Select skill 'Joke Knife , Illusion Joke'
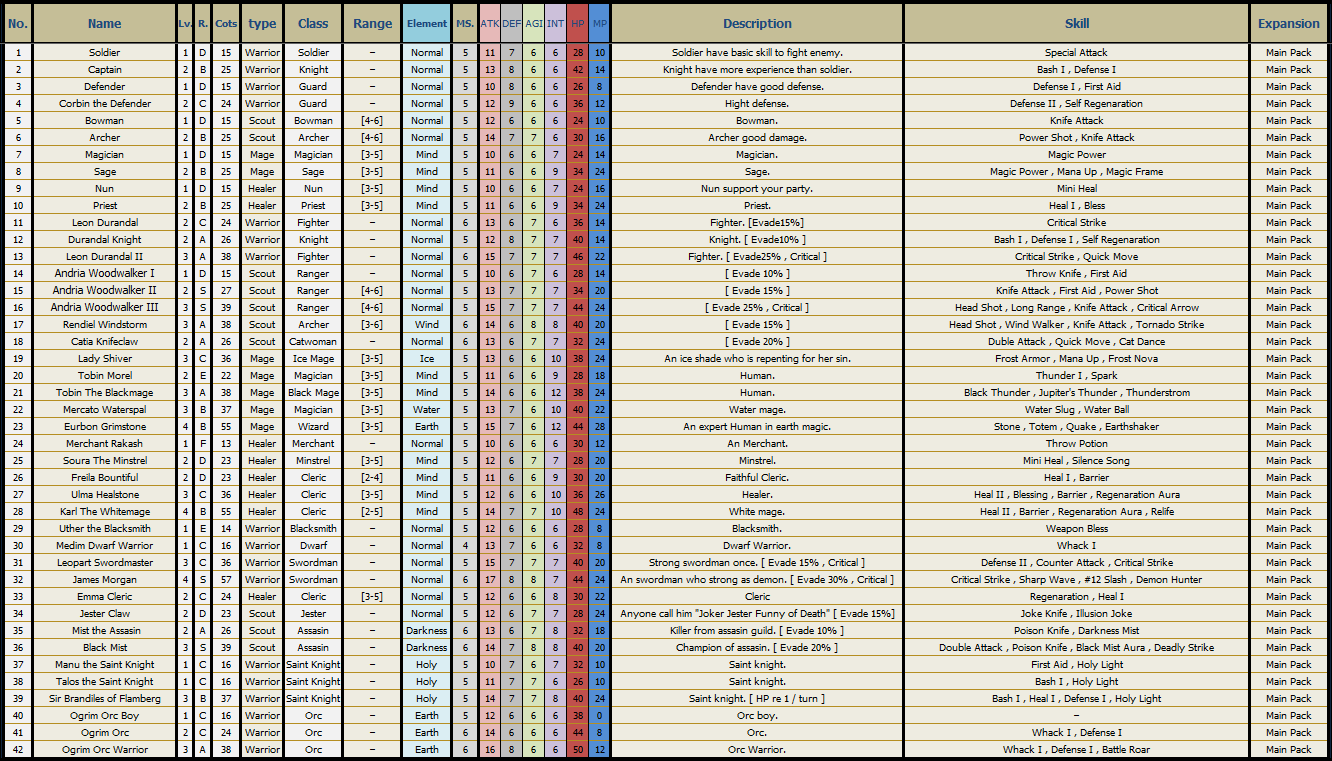Screen dimensions: 1332x761 point(1077,614)
